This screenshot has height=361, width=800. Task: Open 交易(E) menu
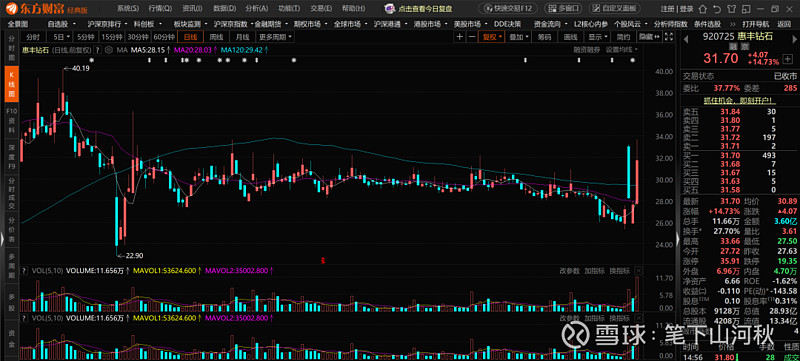(321, 9)
